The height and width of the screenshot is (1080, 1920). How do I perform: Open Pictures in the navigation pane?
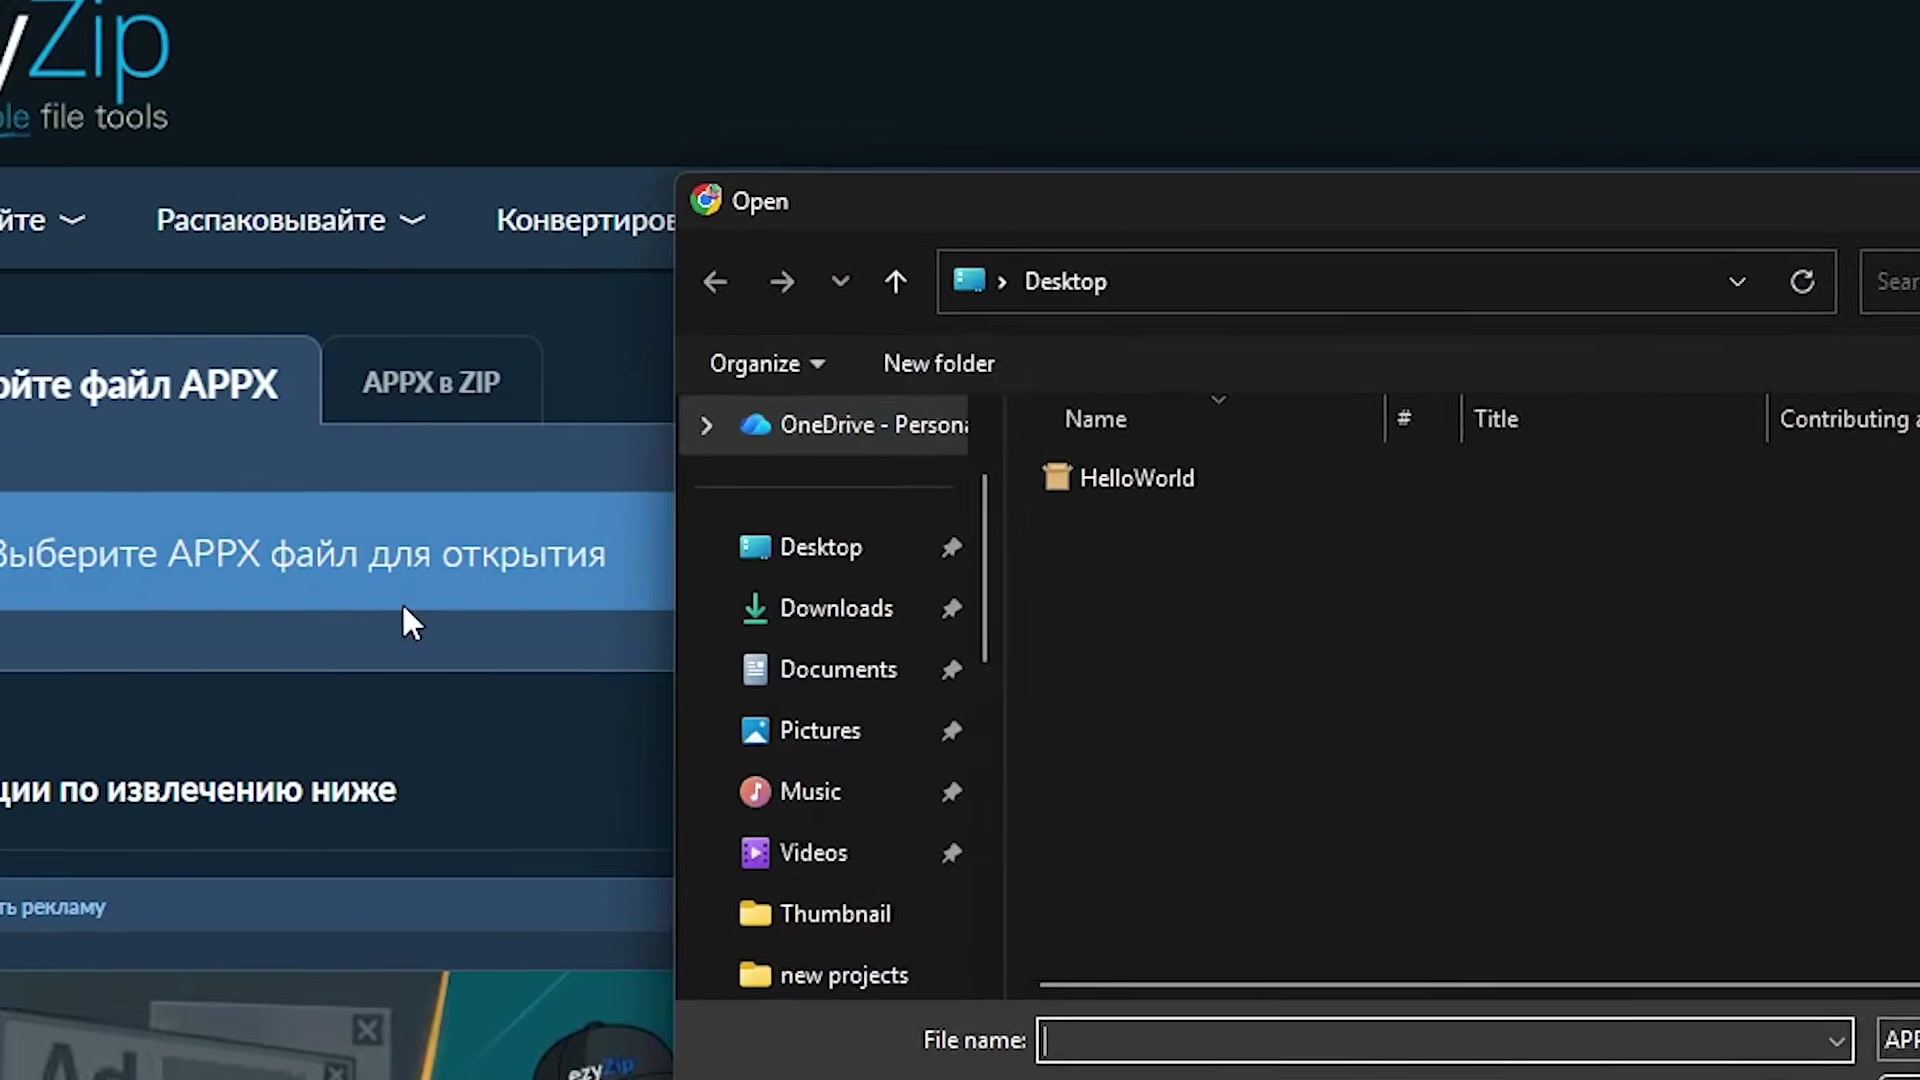[820, 730]
